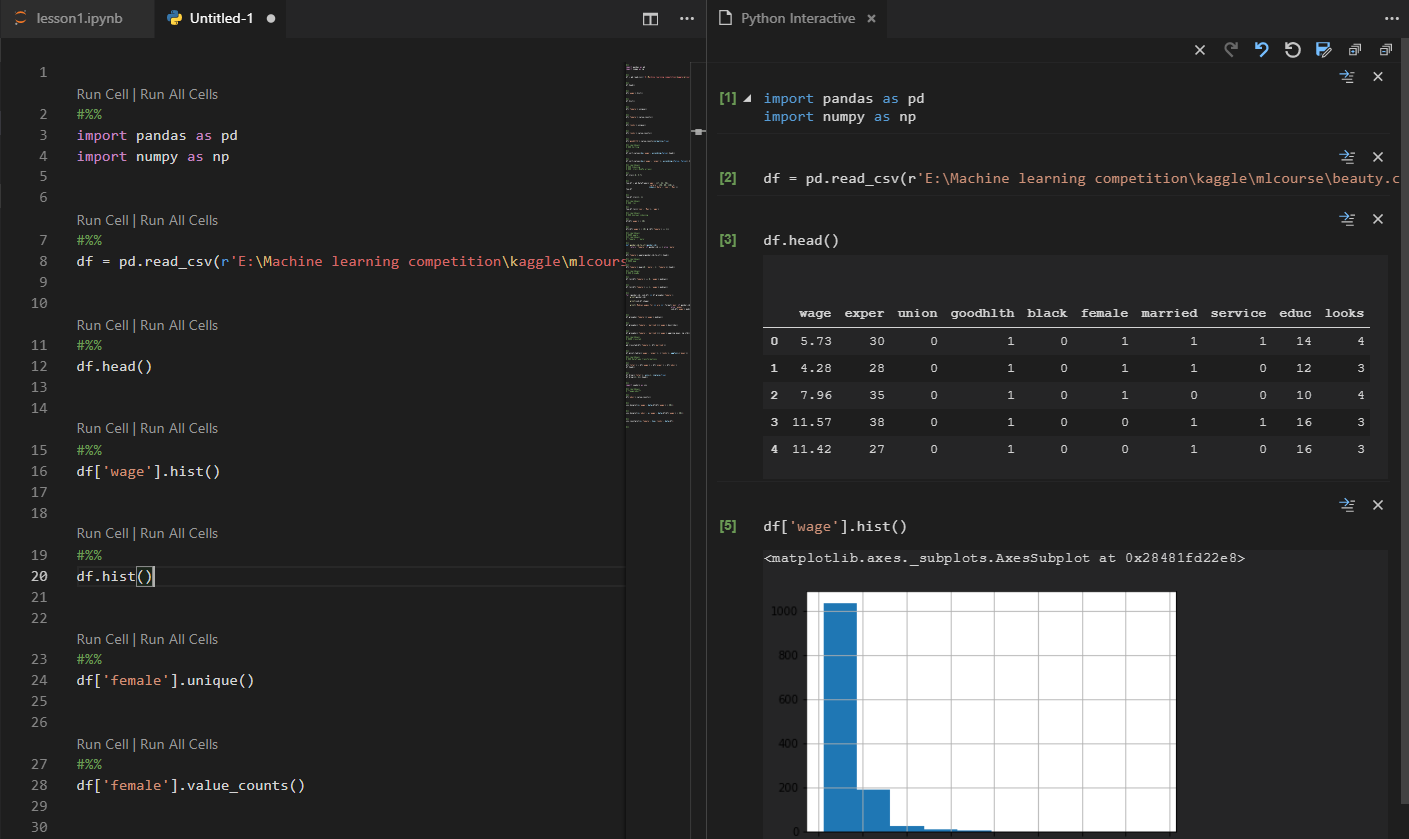This screenshot has width=1409, height=839.
Task: Open the interactive window's ellipsis menu
Action: (1392, 18)
